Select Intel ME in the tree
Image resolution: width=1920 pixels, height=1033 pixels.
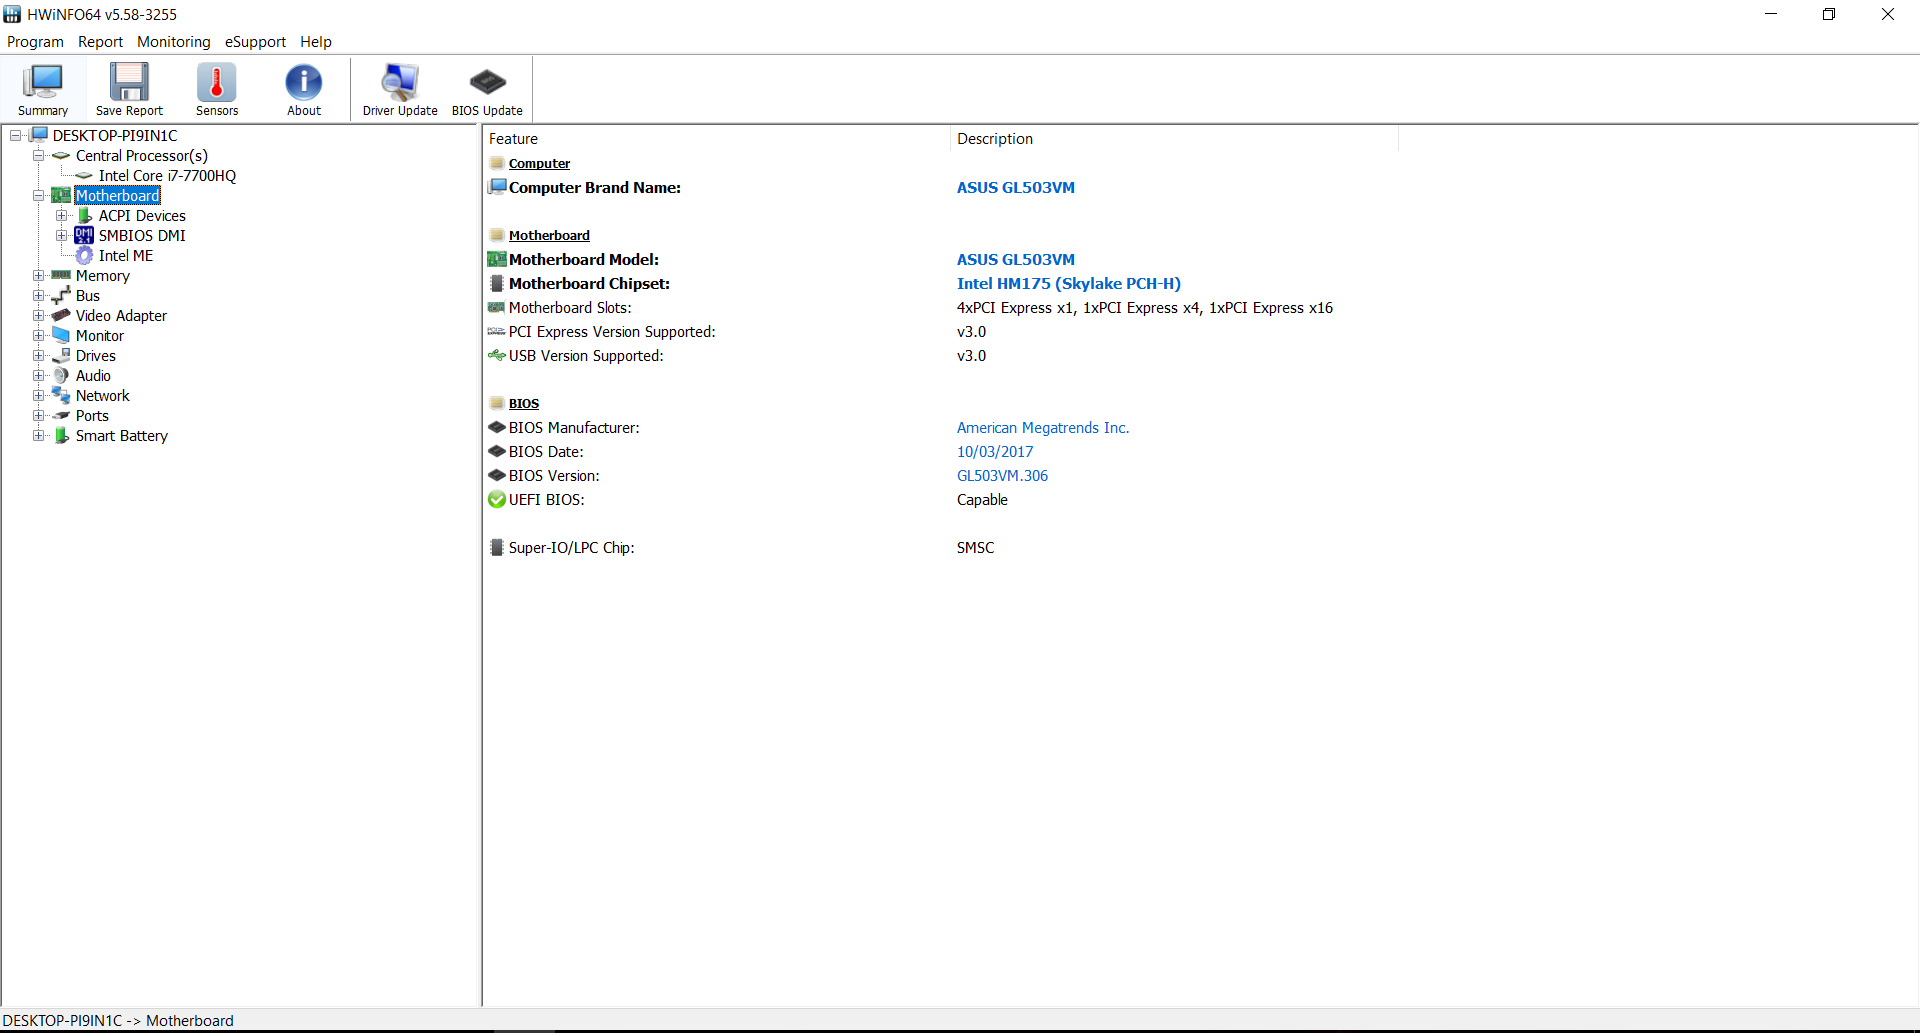pyautogui.click(x=125, y=256)
